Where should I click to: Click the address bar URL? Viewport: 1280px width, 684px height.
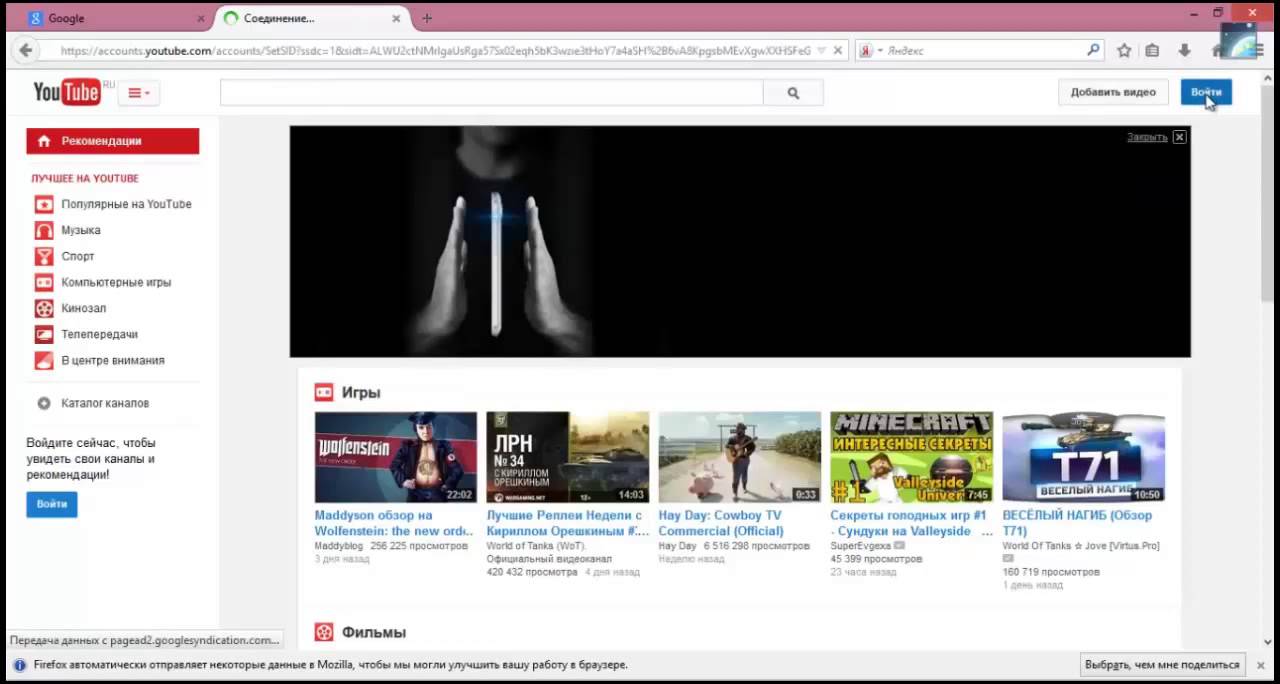(x=435, y=50)
